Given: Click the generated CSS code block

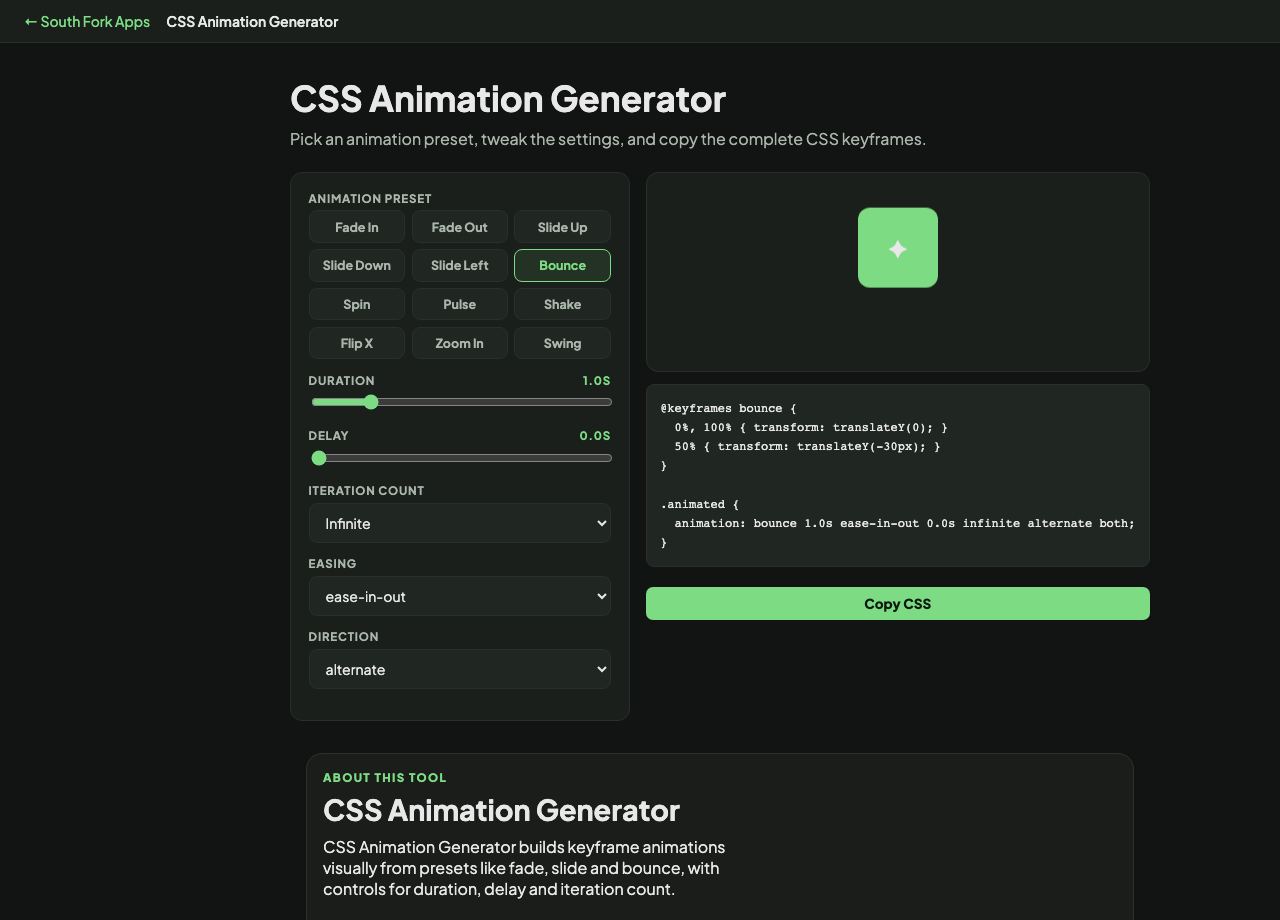Looking at the screenshot, I should click(x=898, y=476).
